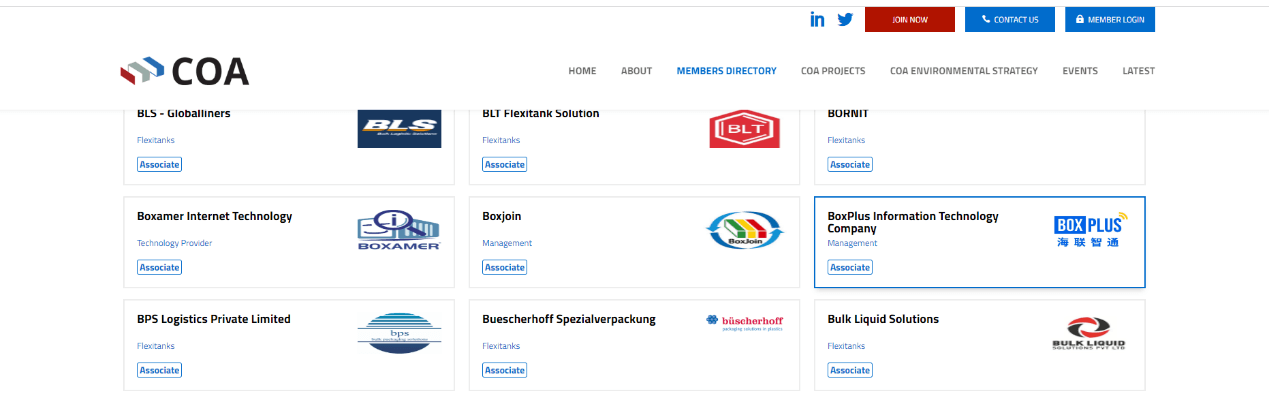
Task: Open the COA Projects menu item
Action: [x=833, y=71]
